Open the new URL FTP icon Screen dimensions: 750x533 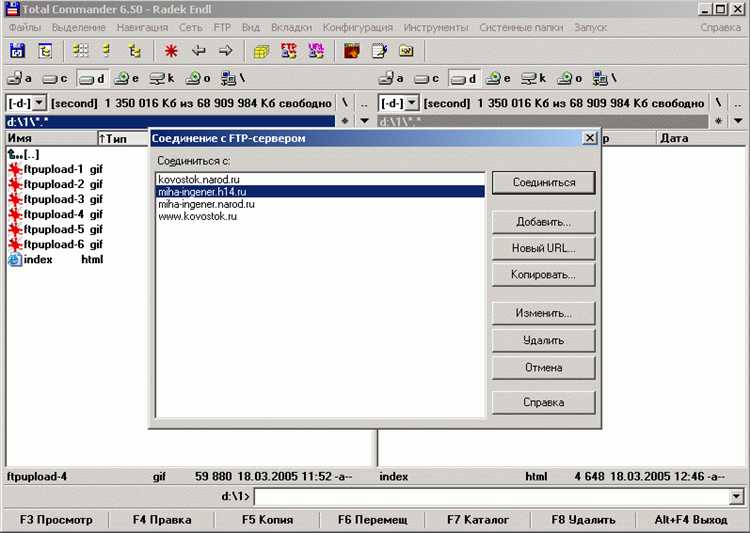point(316,50)
